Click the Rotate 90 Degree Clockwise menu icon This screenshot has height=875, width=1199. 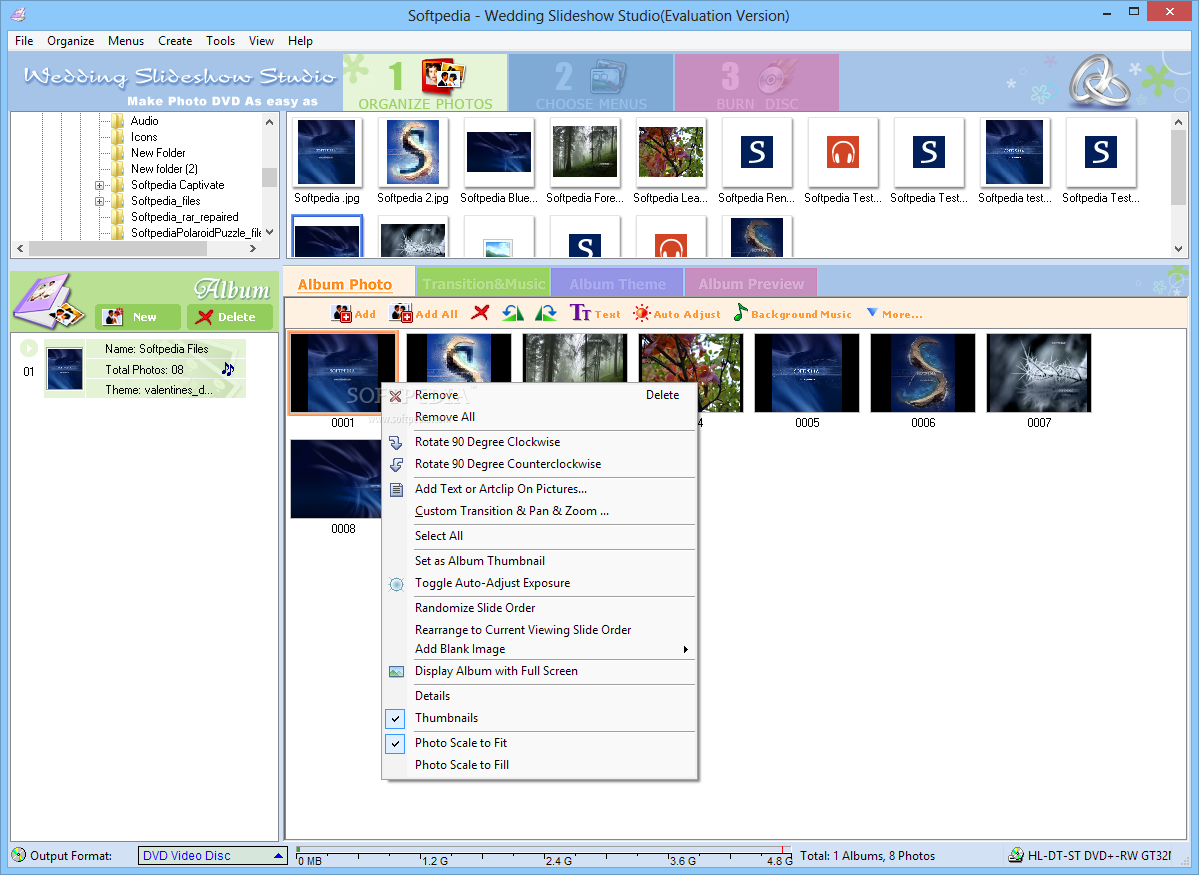pyautogui.click(x=396, y=443)
